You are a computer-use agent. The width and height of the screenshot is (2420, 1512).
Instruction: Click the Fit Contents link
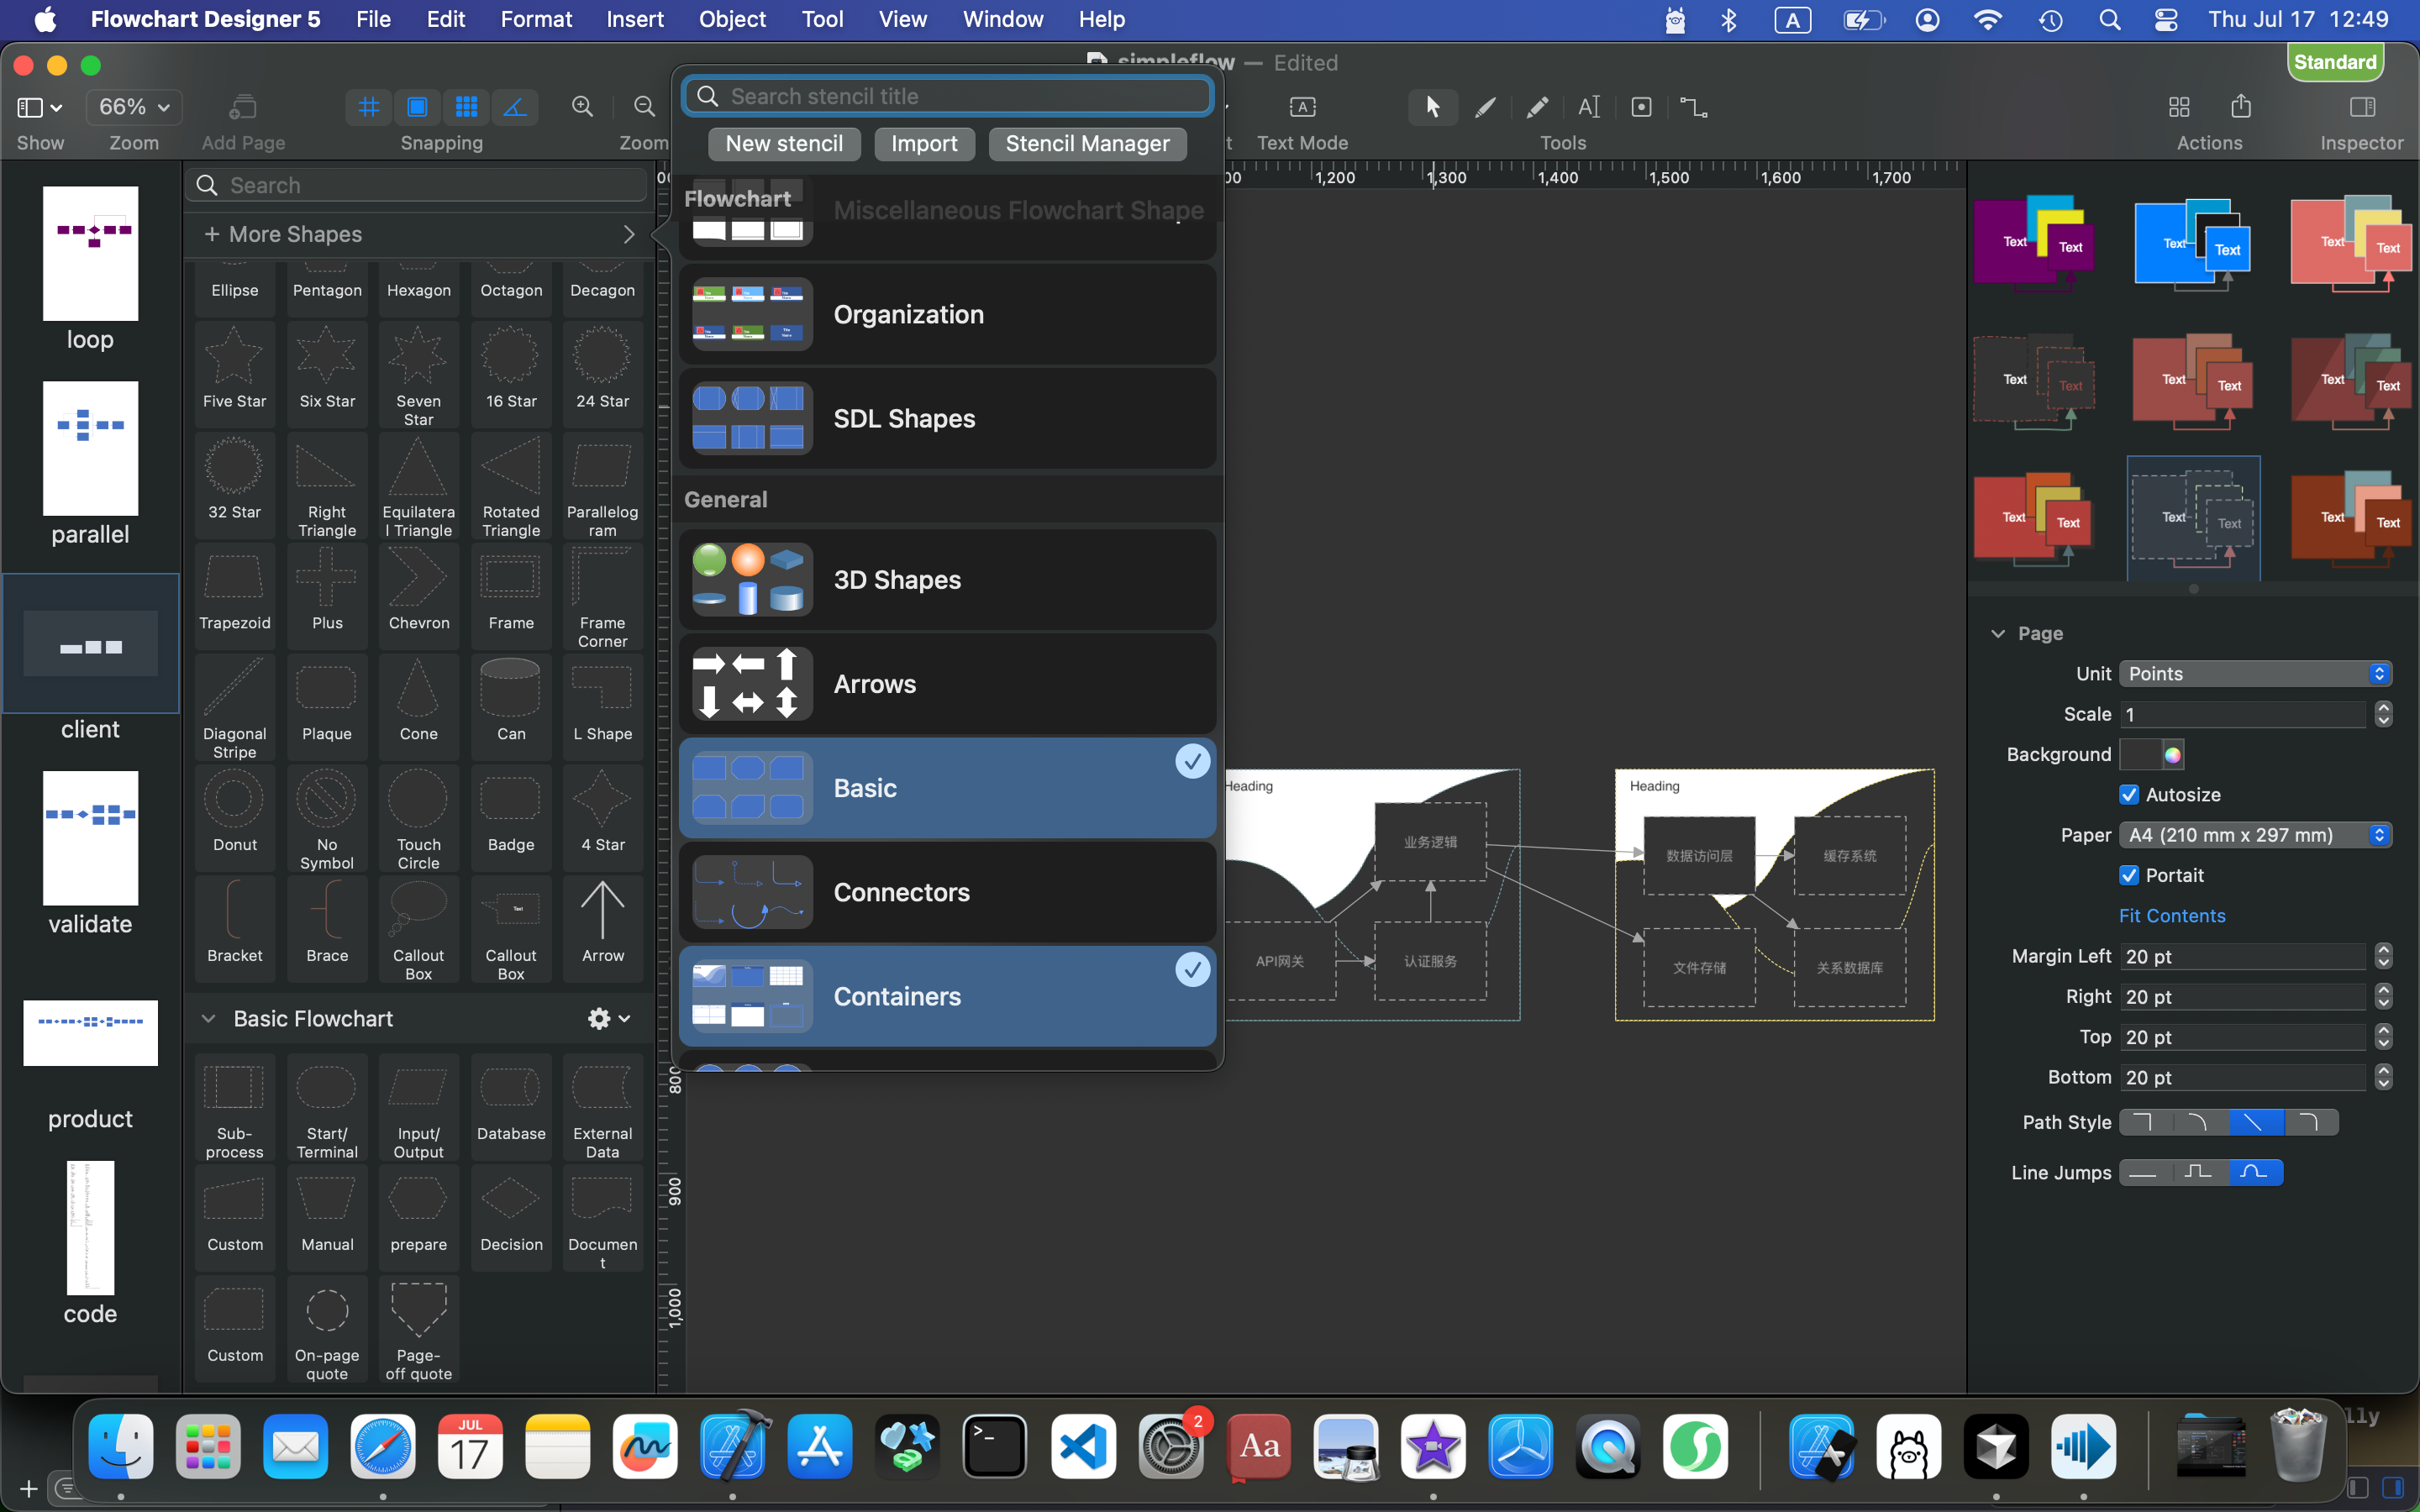coord(2172,915)
